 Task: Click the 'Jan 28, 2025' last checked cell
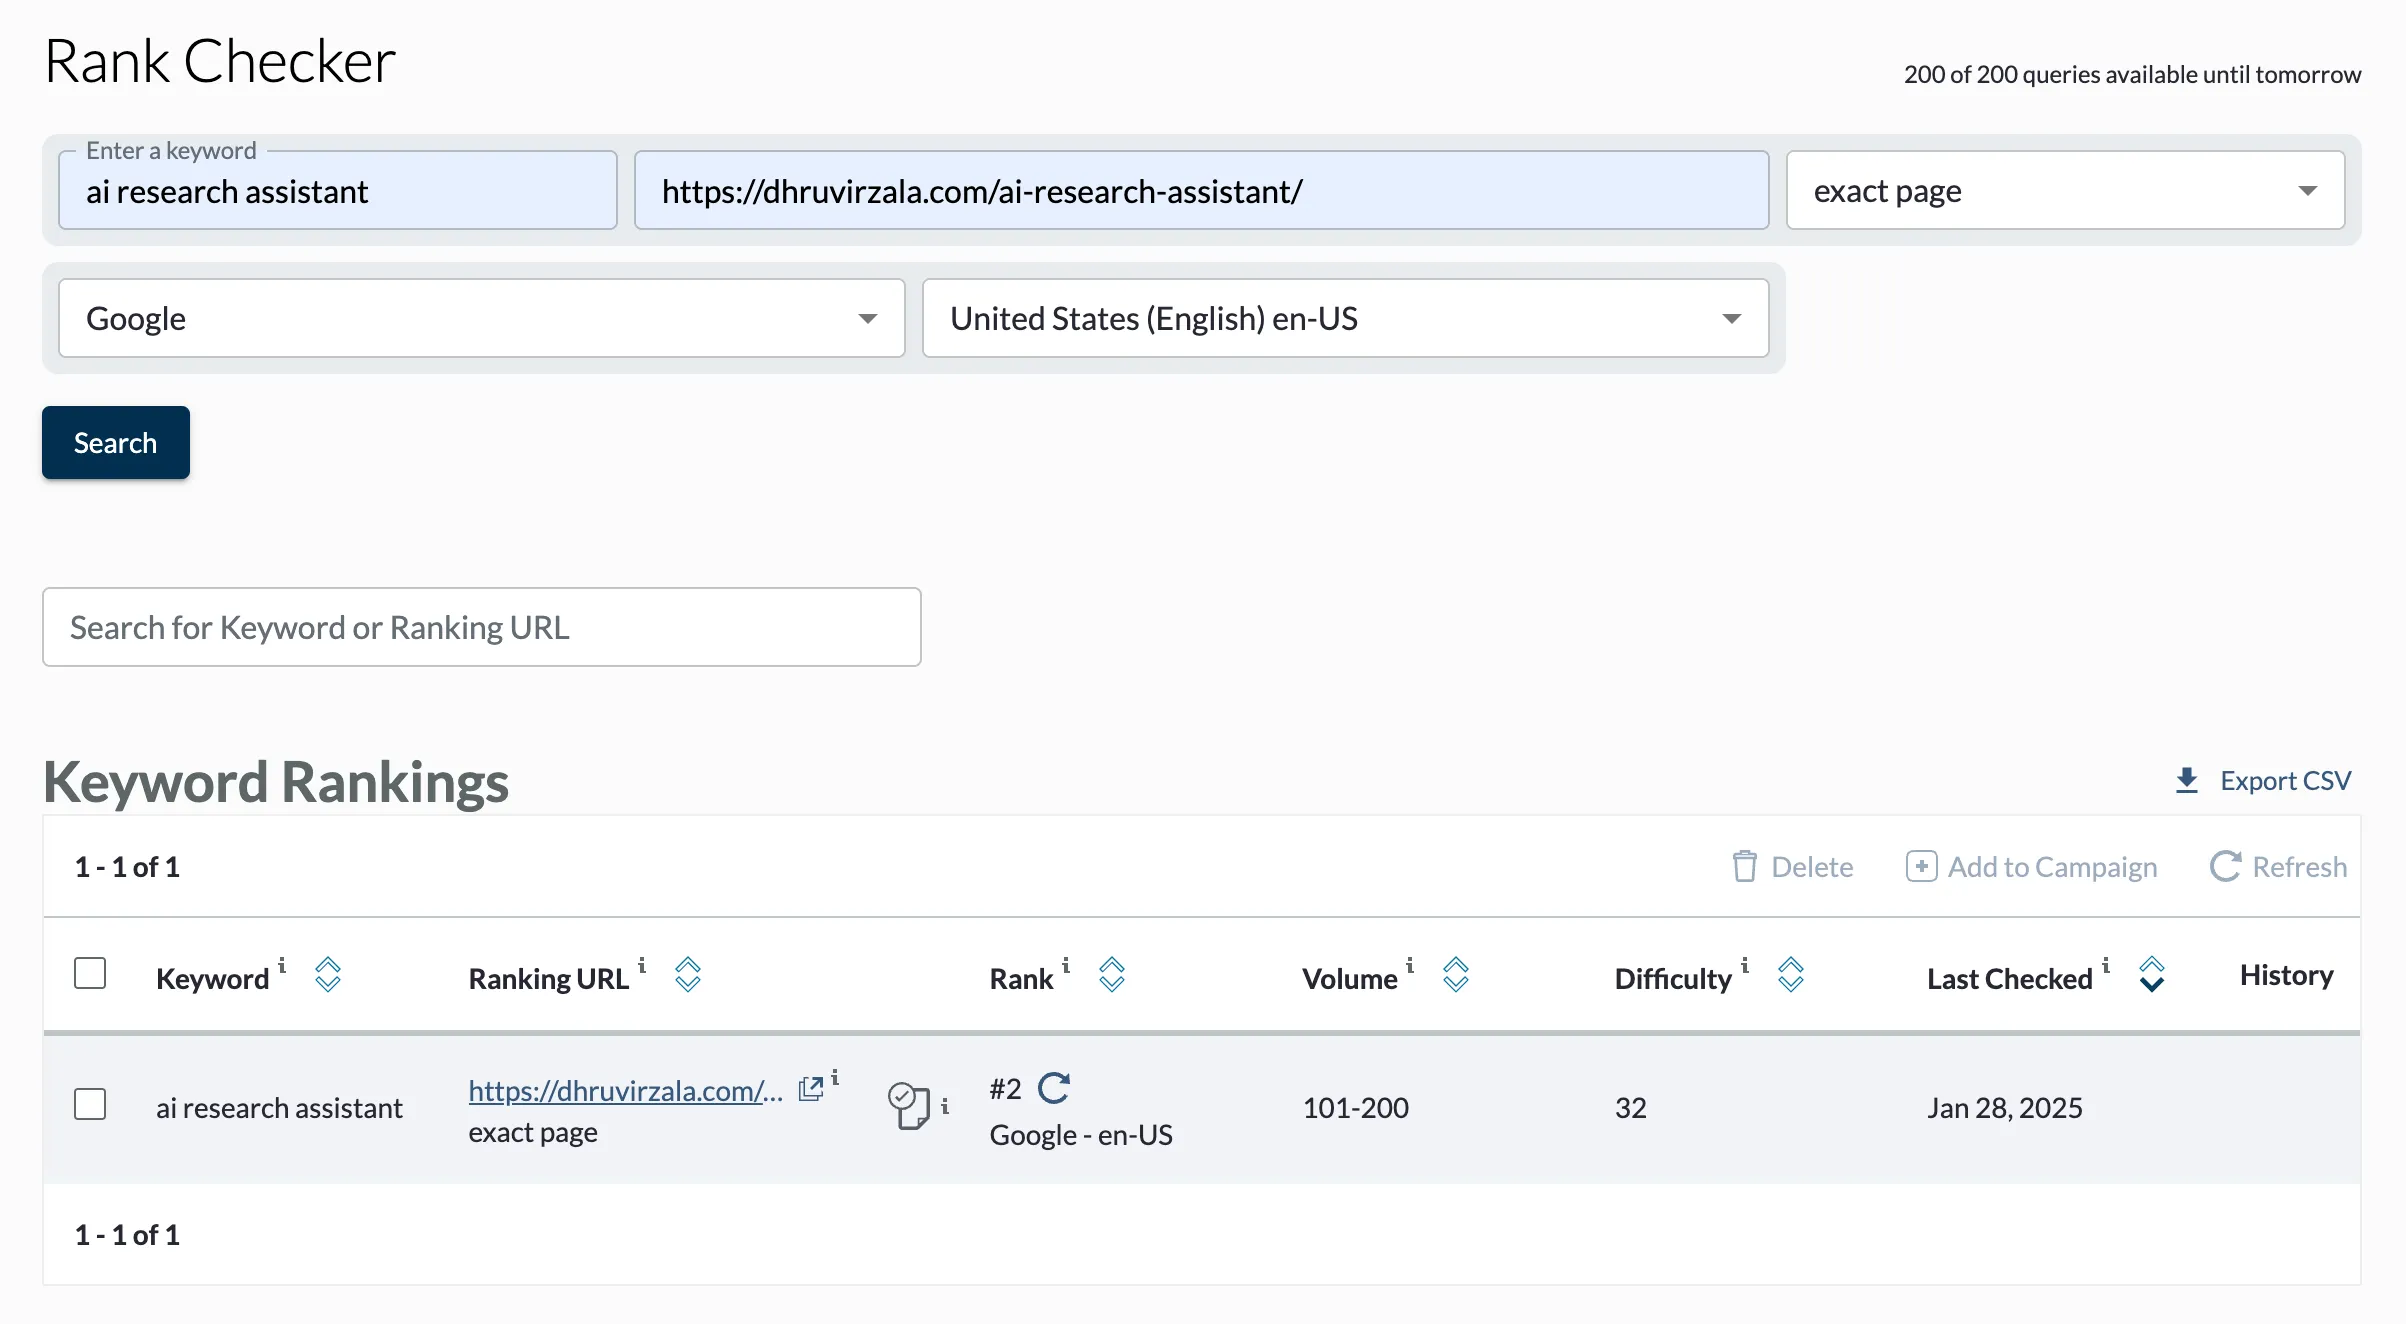coord(2004,1107)
